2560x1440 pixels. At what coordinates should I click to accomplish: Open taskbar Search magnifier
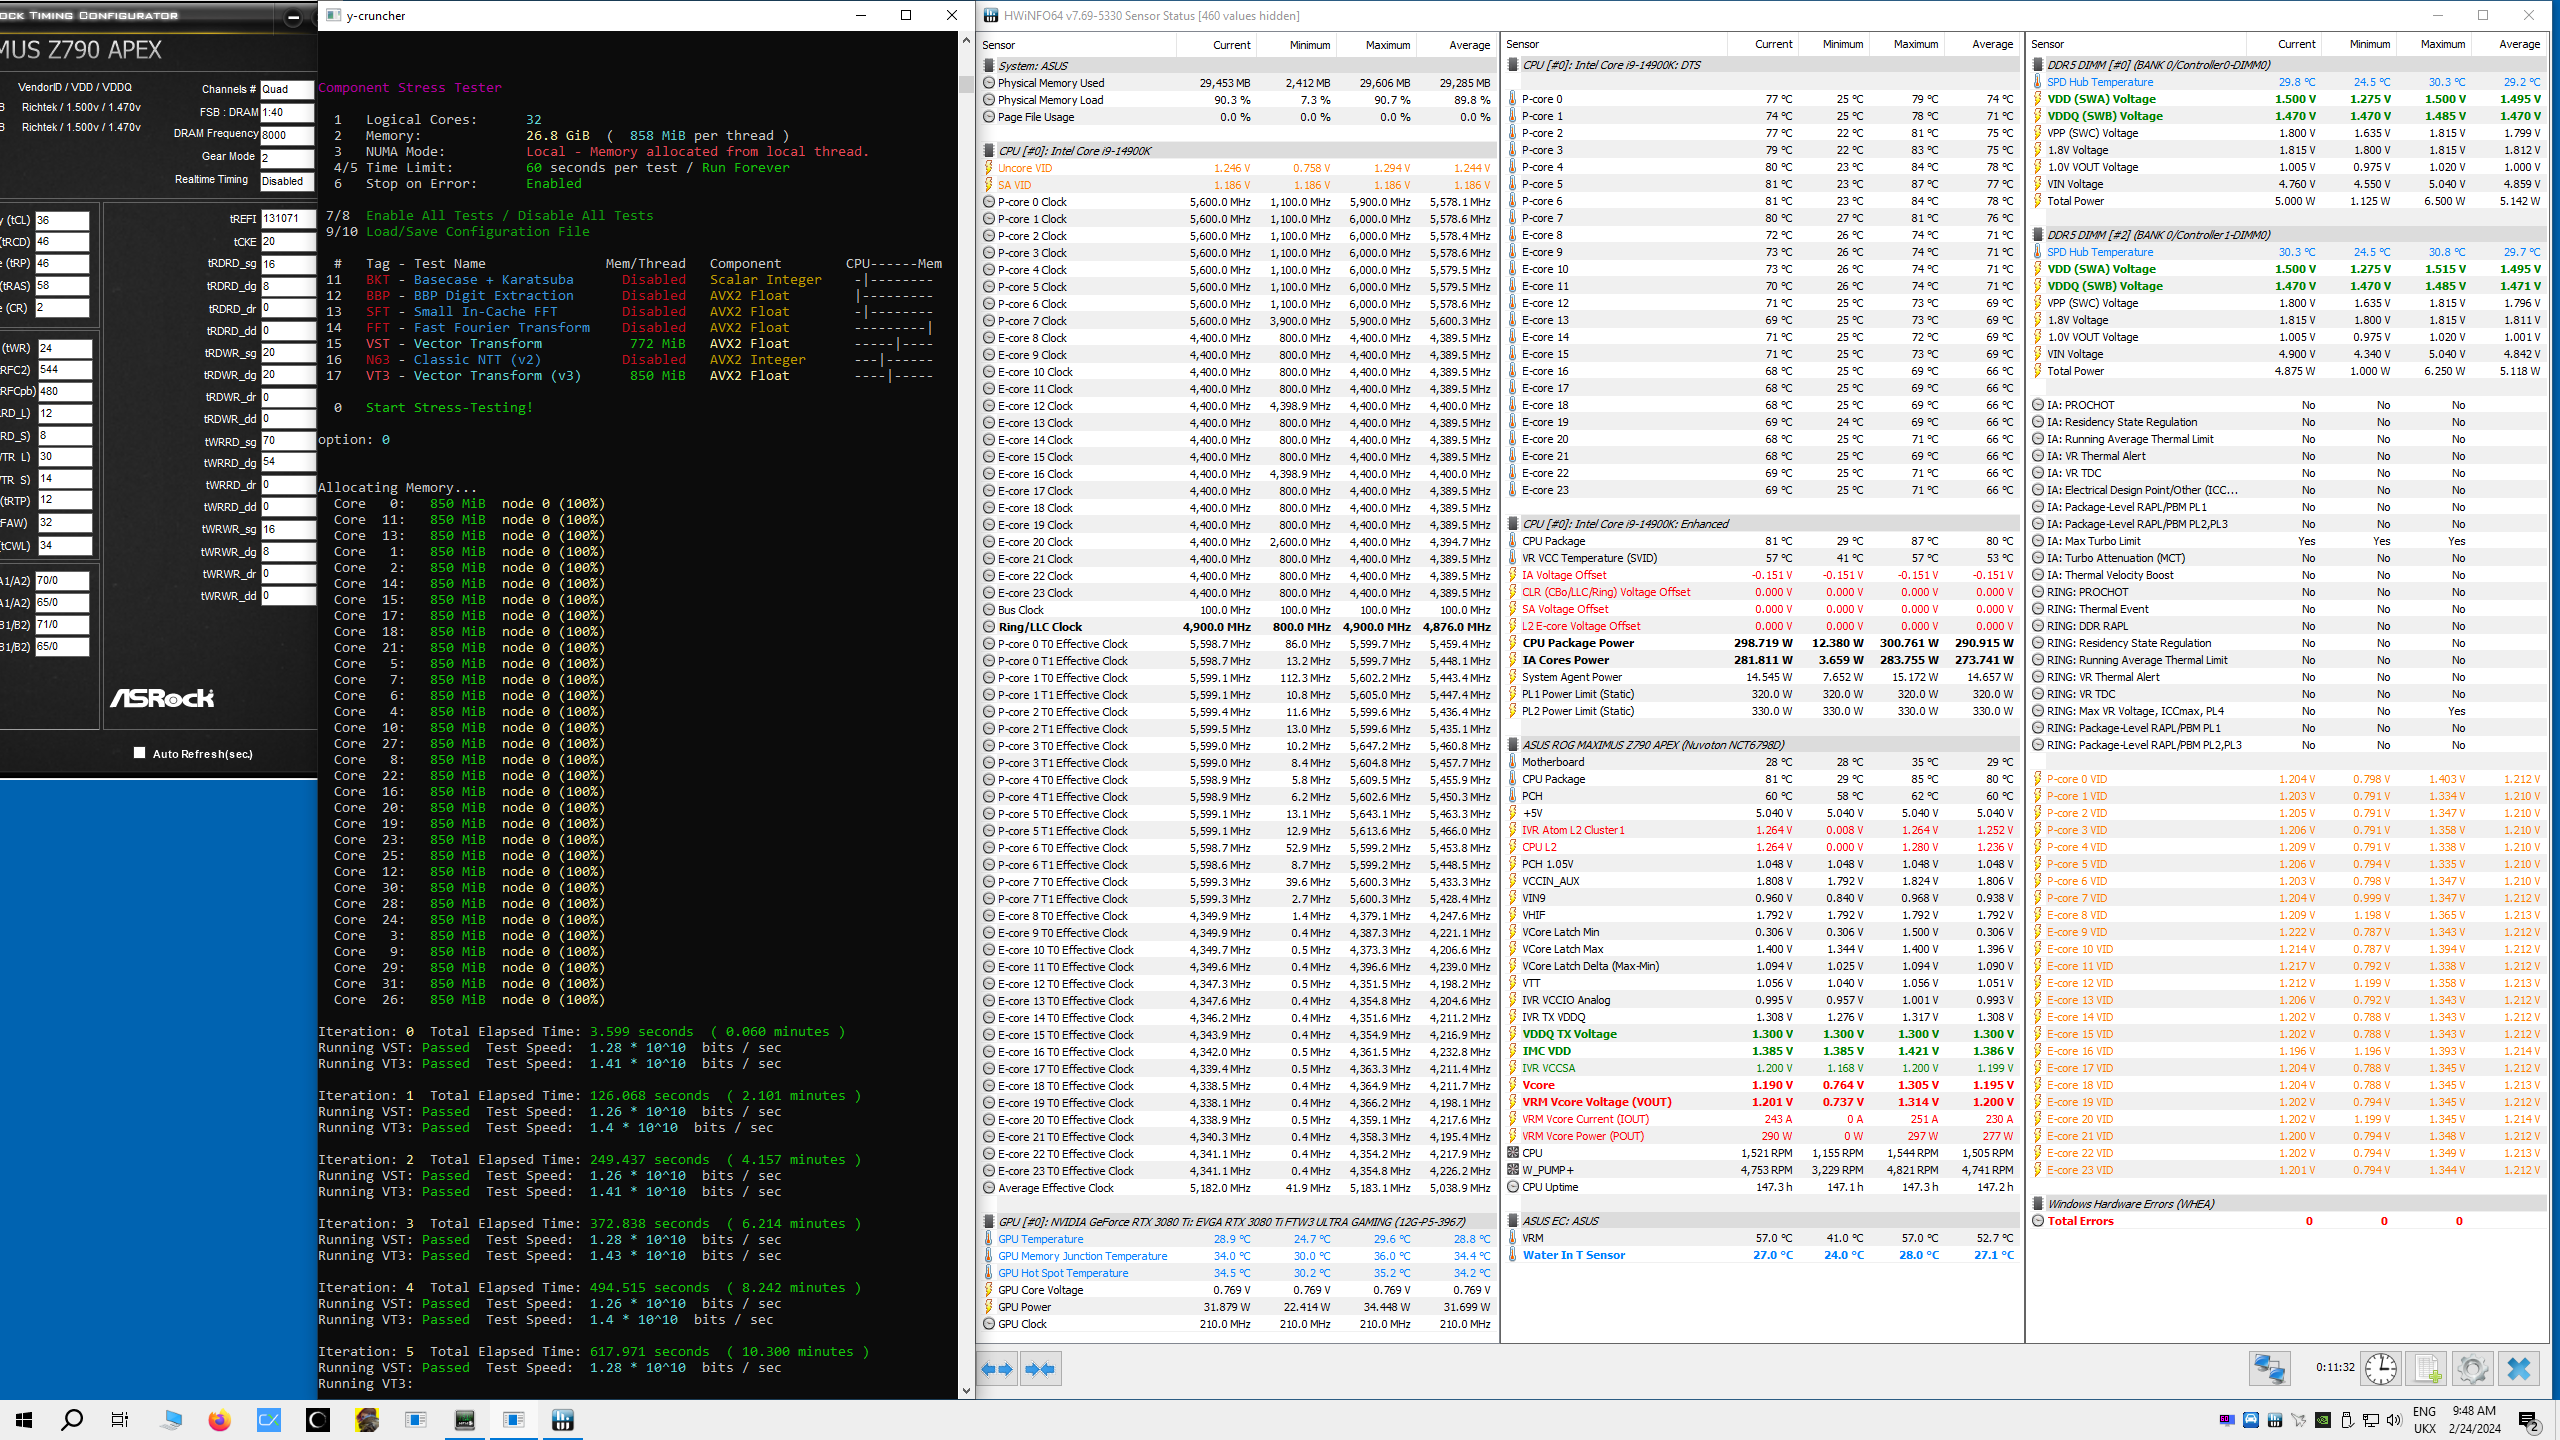point(72,1420)
